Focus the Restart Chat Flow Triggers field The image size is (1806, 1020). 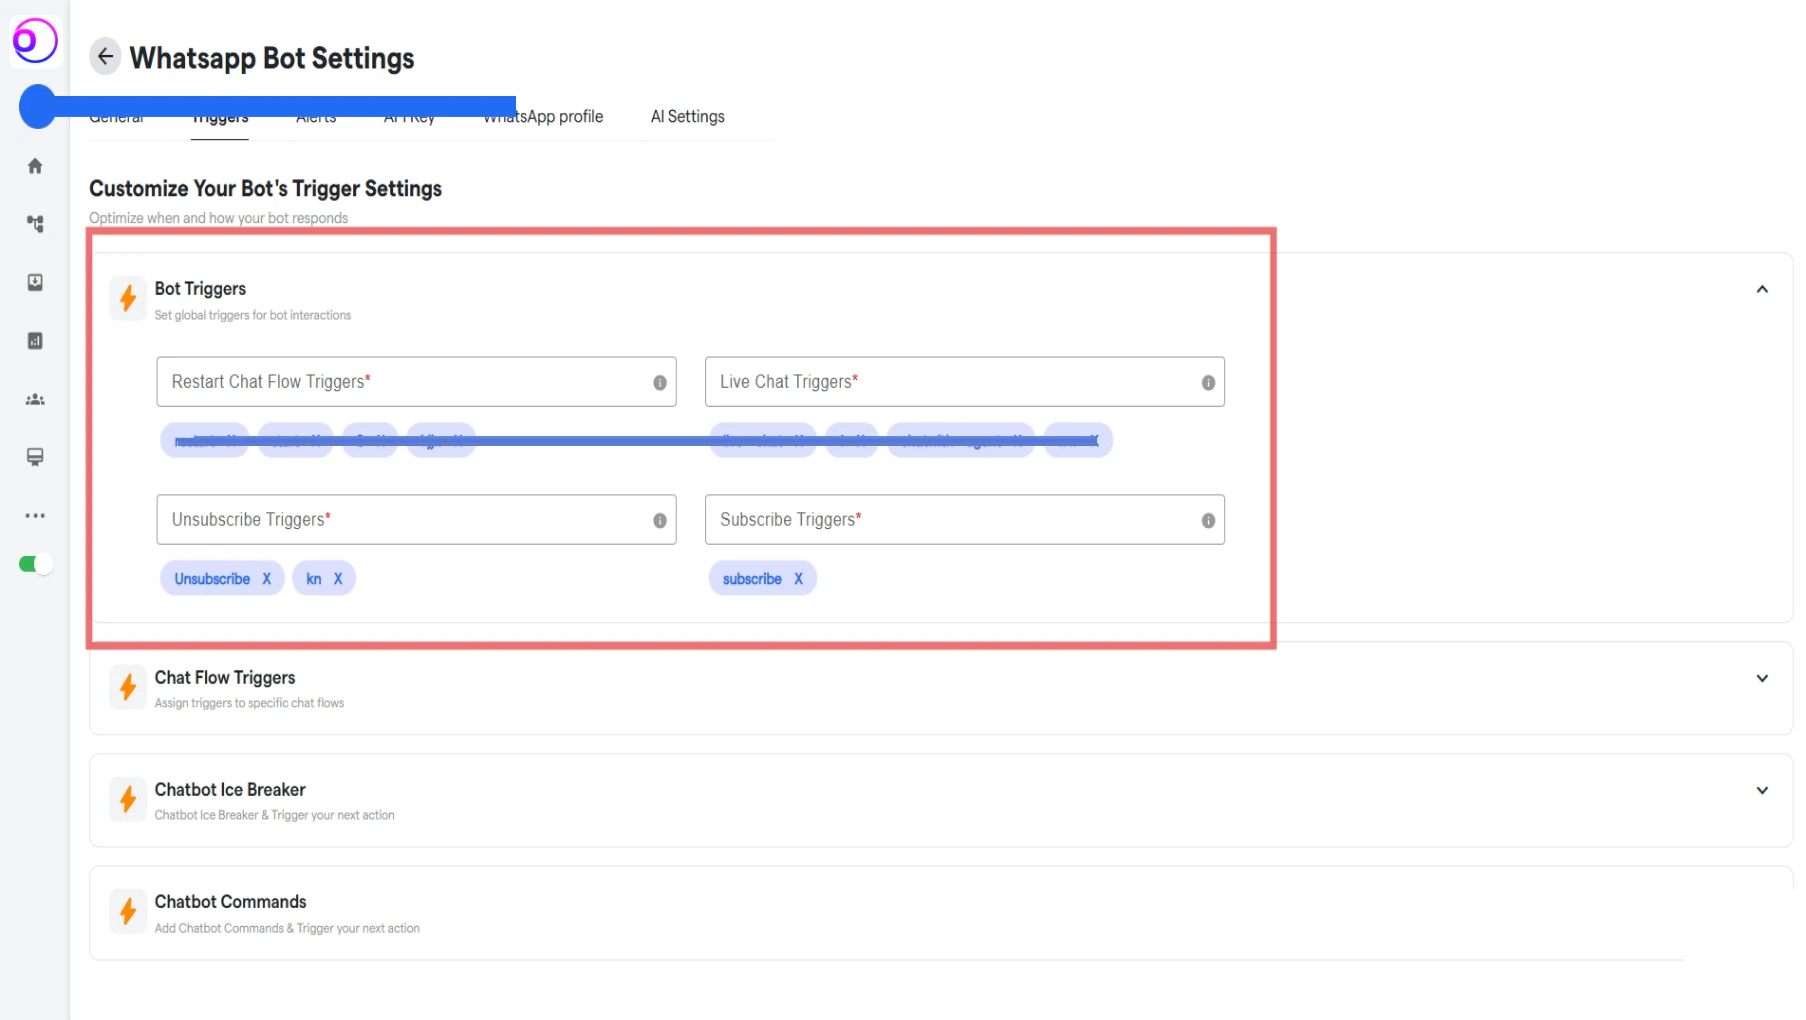click(x=416, y=382)
